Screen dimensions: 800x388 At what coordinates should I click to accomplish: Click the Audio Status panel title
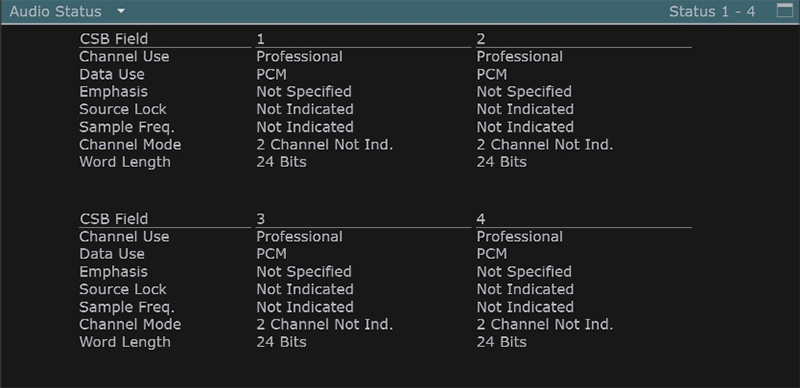[55, 11]
